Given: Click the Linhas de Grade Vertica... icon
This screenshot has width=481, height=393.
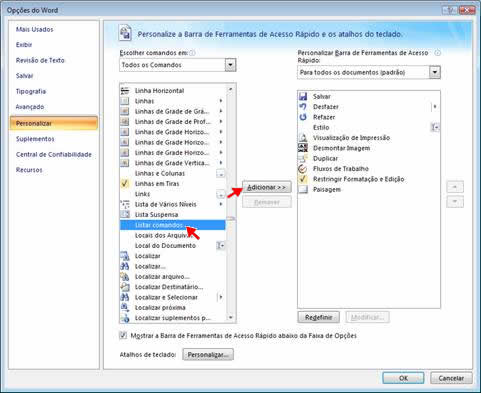Looking at the screenshot, I should coord(125,163).
